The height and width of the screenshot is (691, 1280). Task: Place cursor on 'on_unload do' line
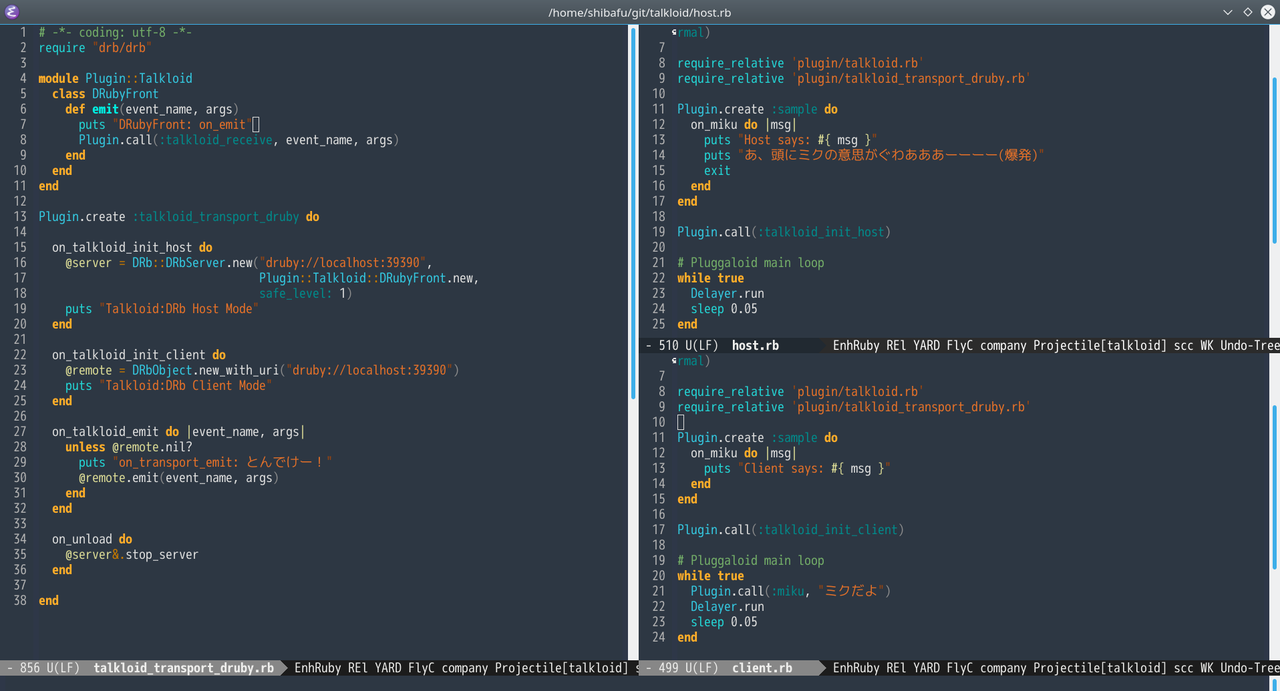click(92, 540)
